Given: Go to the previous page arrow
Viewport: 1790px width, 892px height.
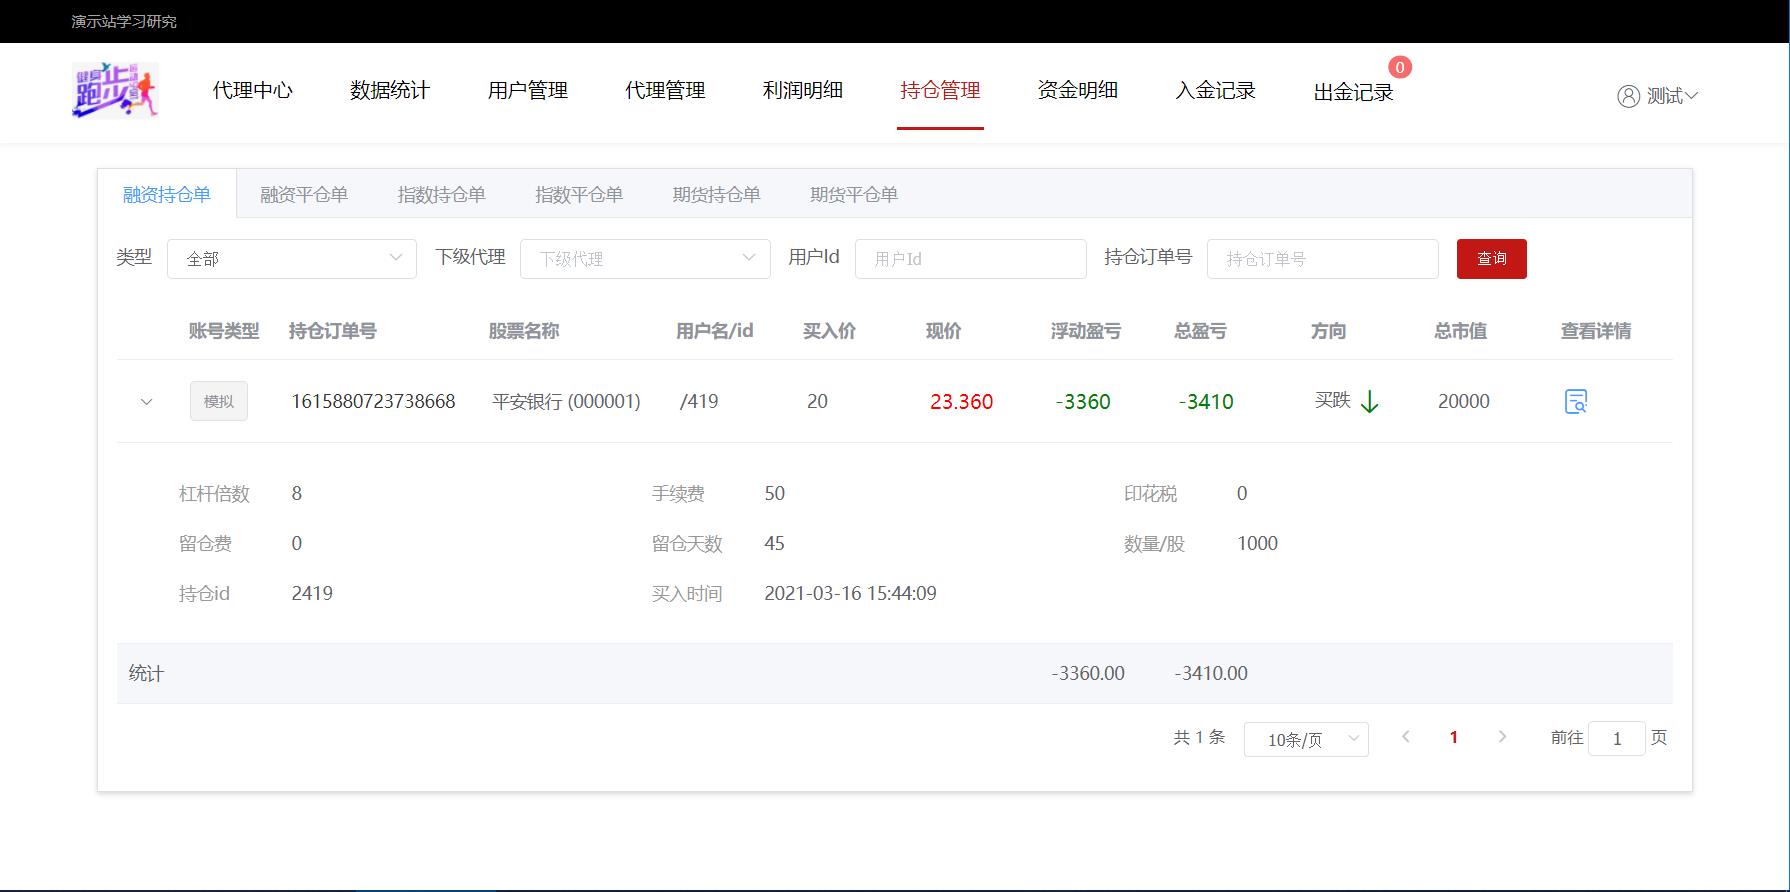Looking at the screenshot, I should coord(1405,737).
